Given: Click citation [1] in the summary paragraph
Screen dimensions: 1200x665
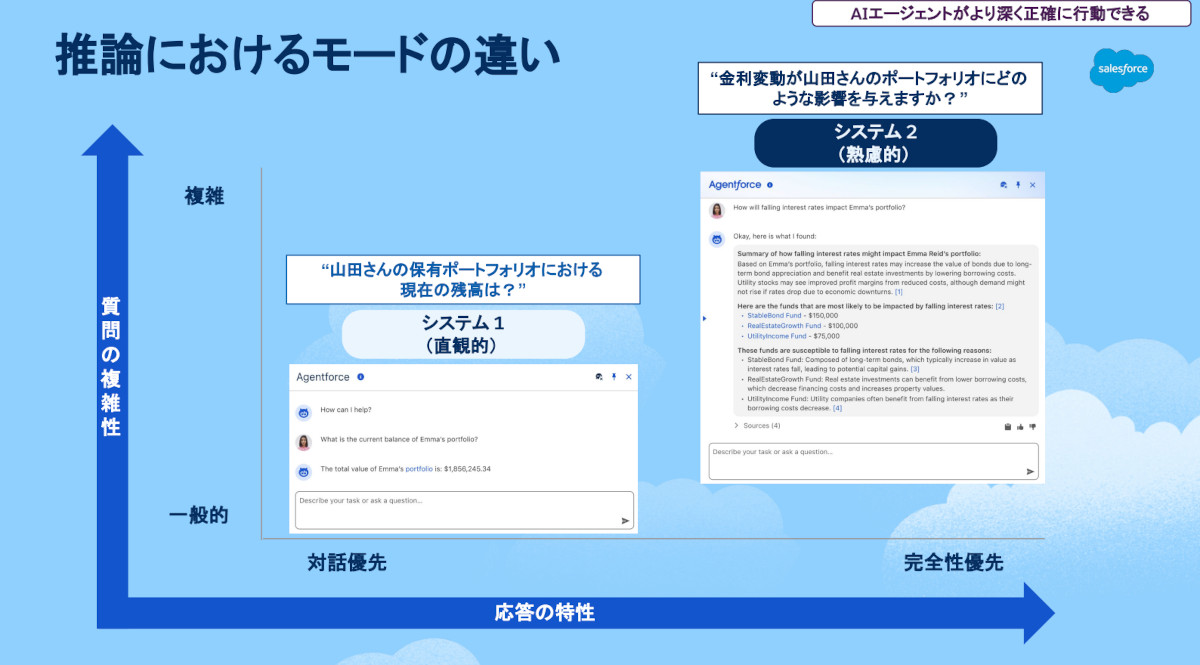Looking at the screenshot, I should coord(898,291).
